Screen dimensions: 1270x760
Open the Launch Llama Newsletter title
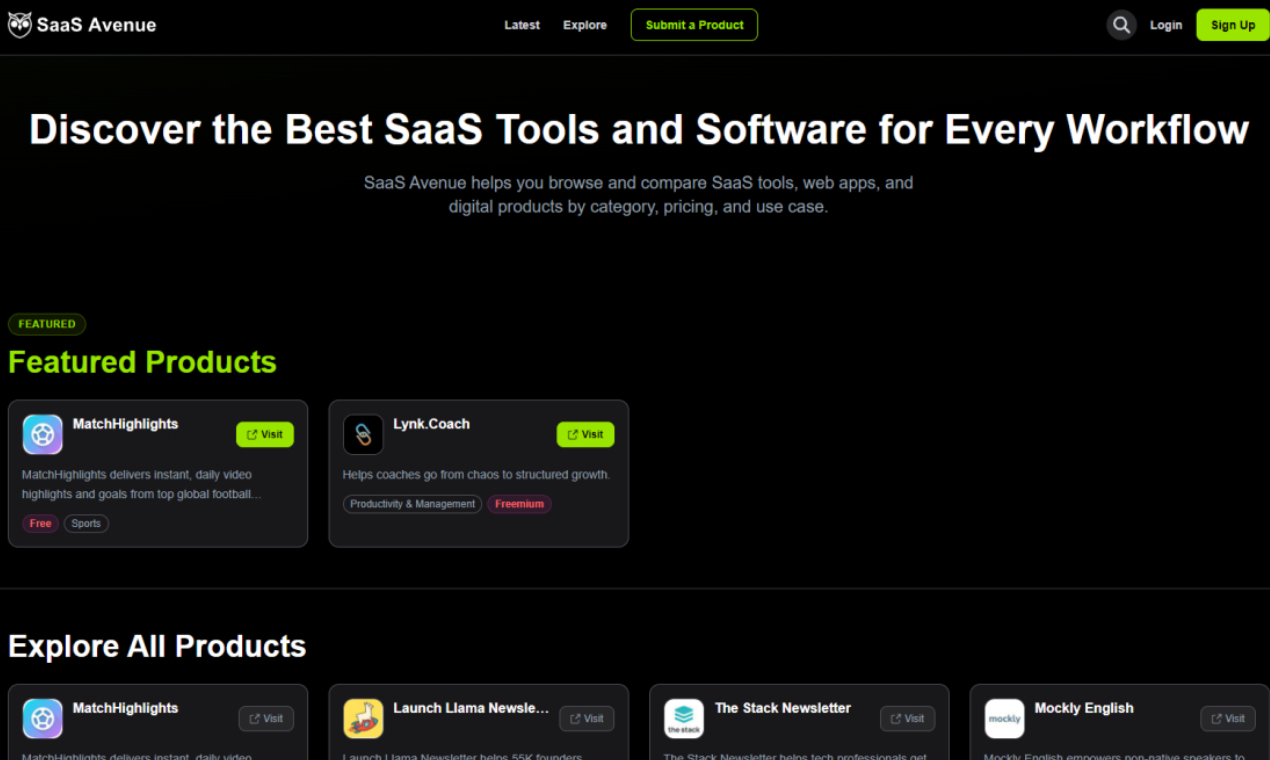471,708
